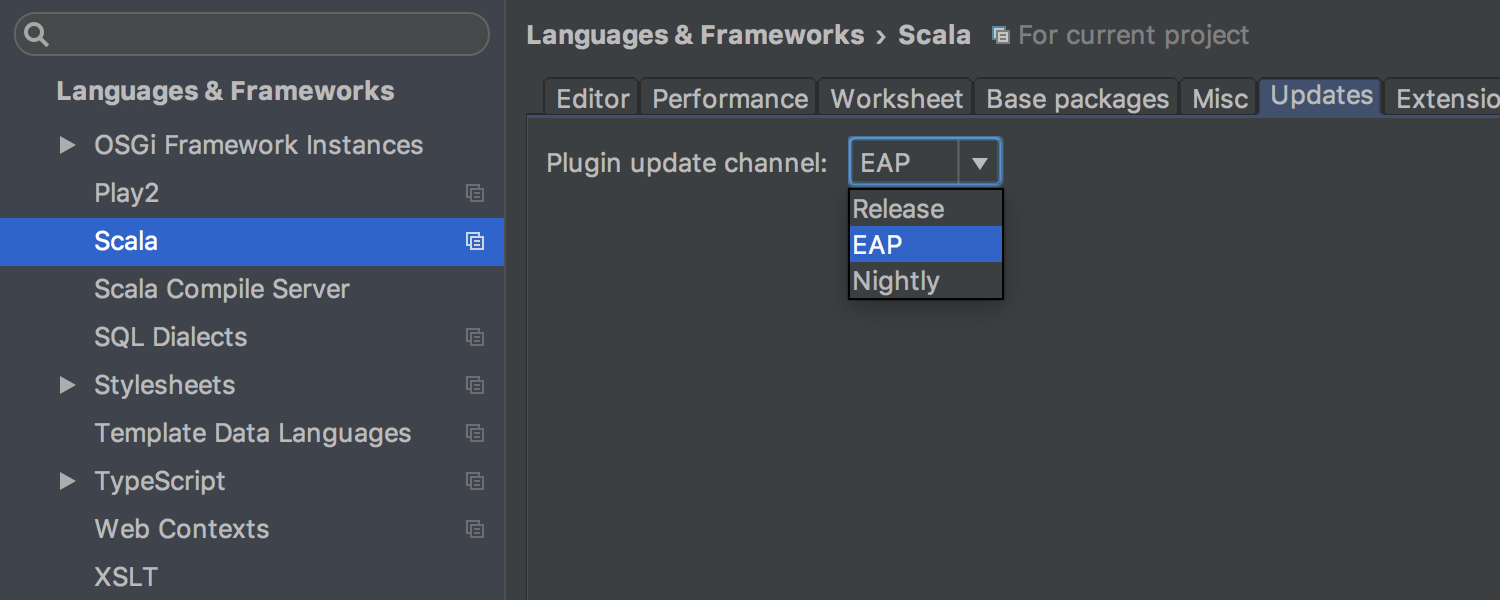
Task: Click the project-level icon beside Template Data Languages
Action: point(475,433)
